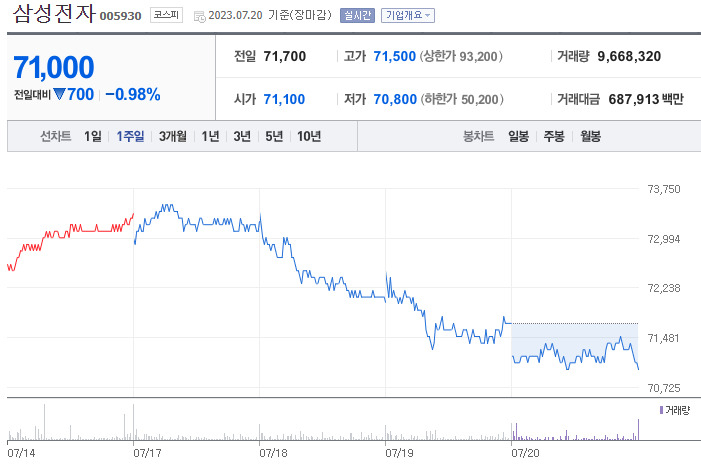Click the 07/17 date axis label

pos(147,453)
